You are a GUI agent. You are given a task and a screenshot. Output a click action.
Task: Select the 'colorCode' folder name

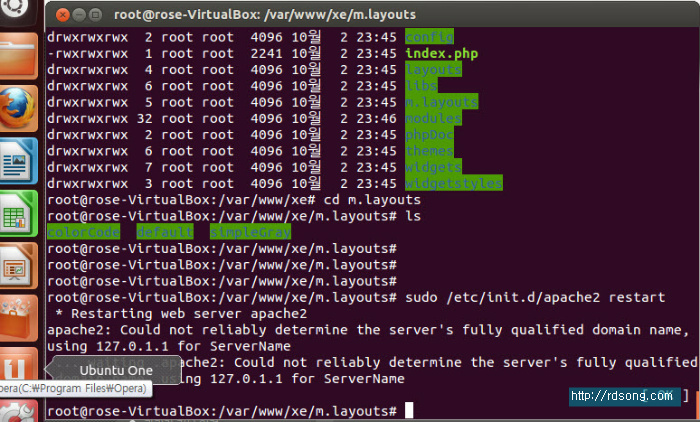click(x=83, y=232)
